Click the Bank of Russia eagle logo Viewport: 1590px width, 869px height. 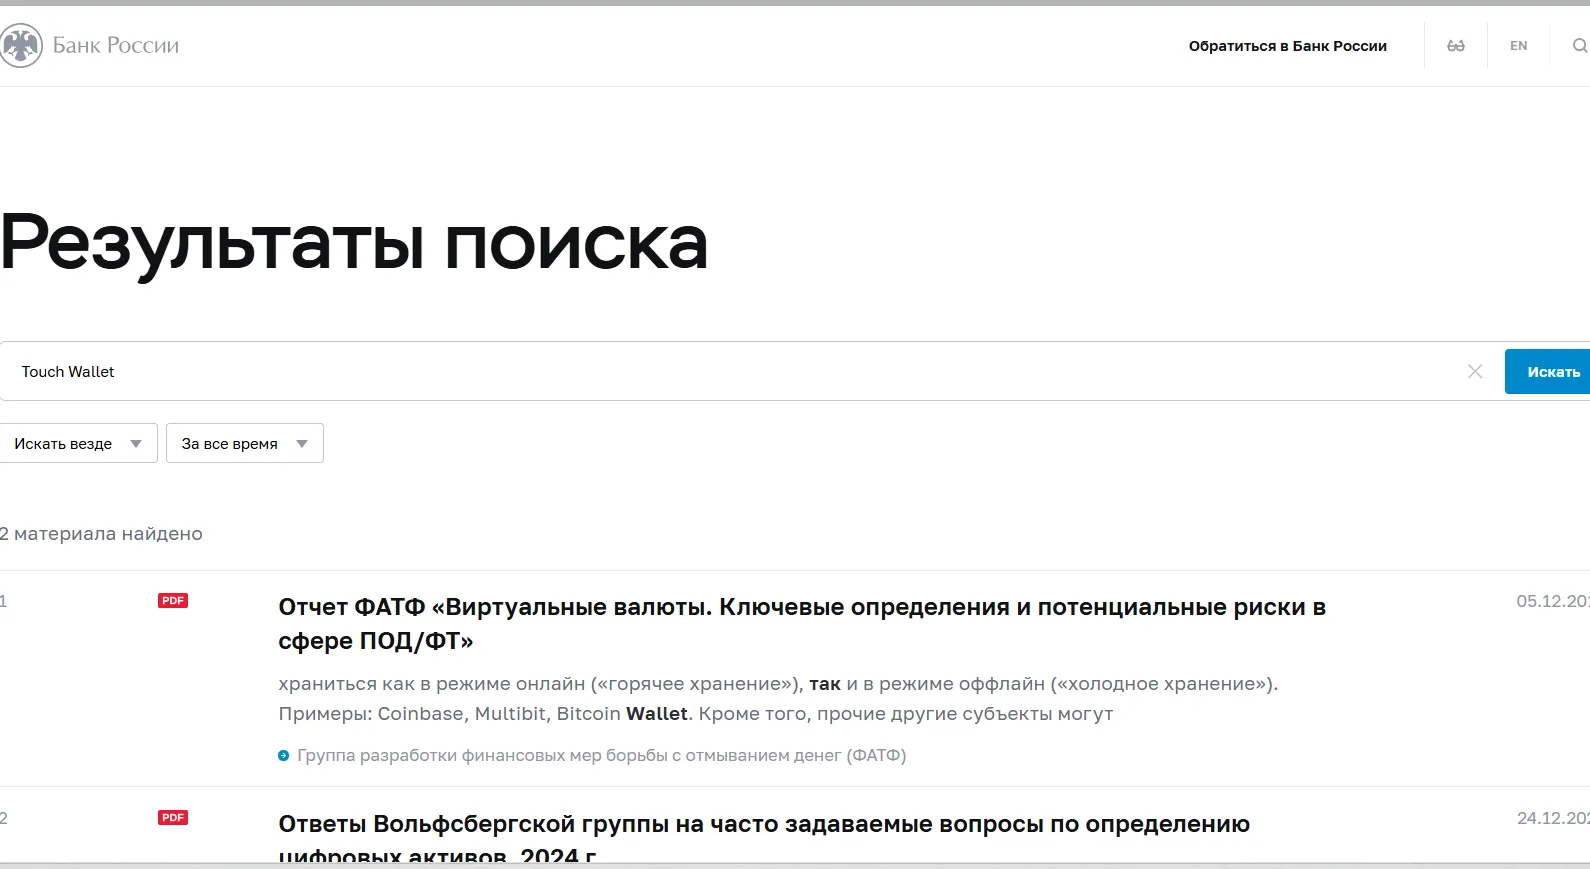point(21,46)
